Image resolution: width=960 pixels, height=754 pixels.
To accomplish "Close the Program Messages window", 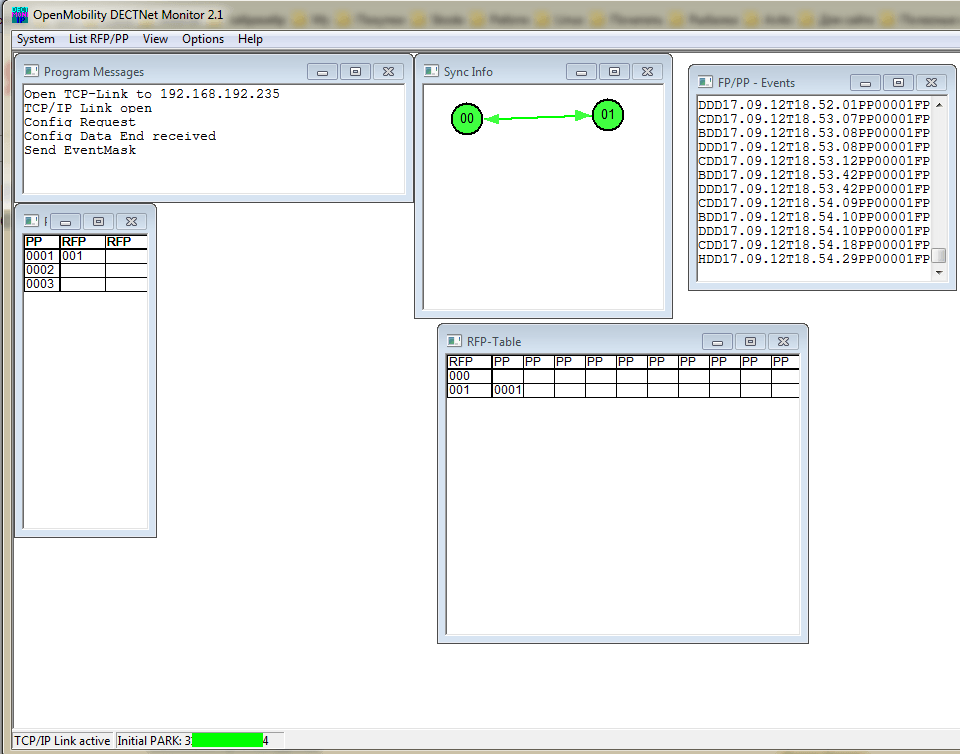I will pyautogui.click(x=388, y=72).
